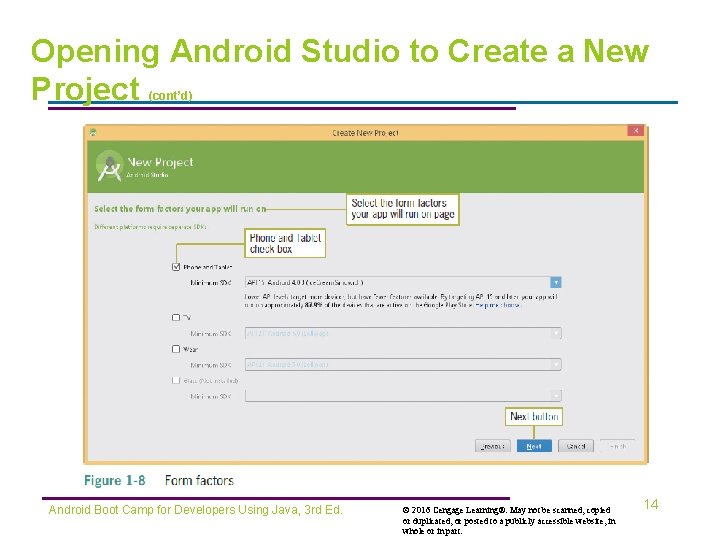Click the 'Create New Project' window title

(x=366, y=133)
